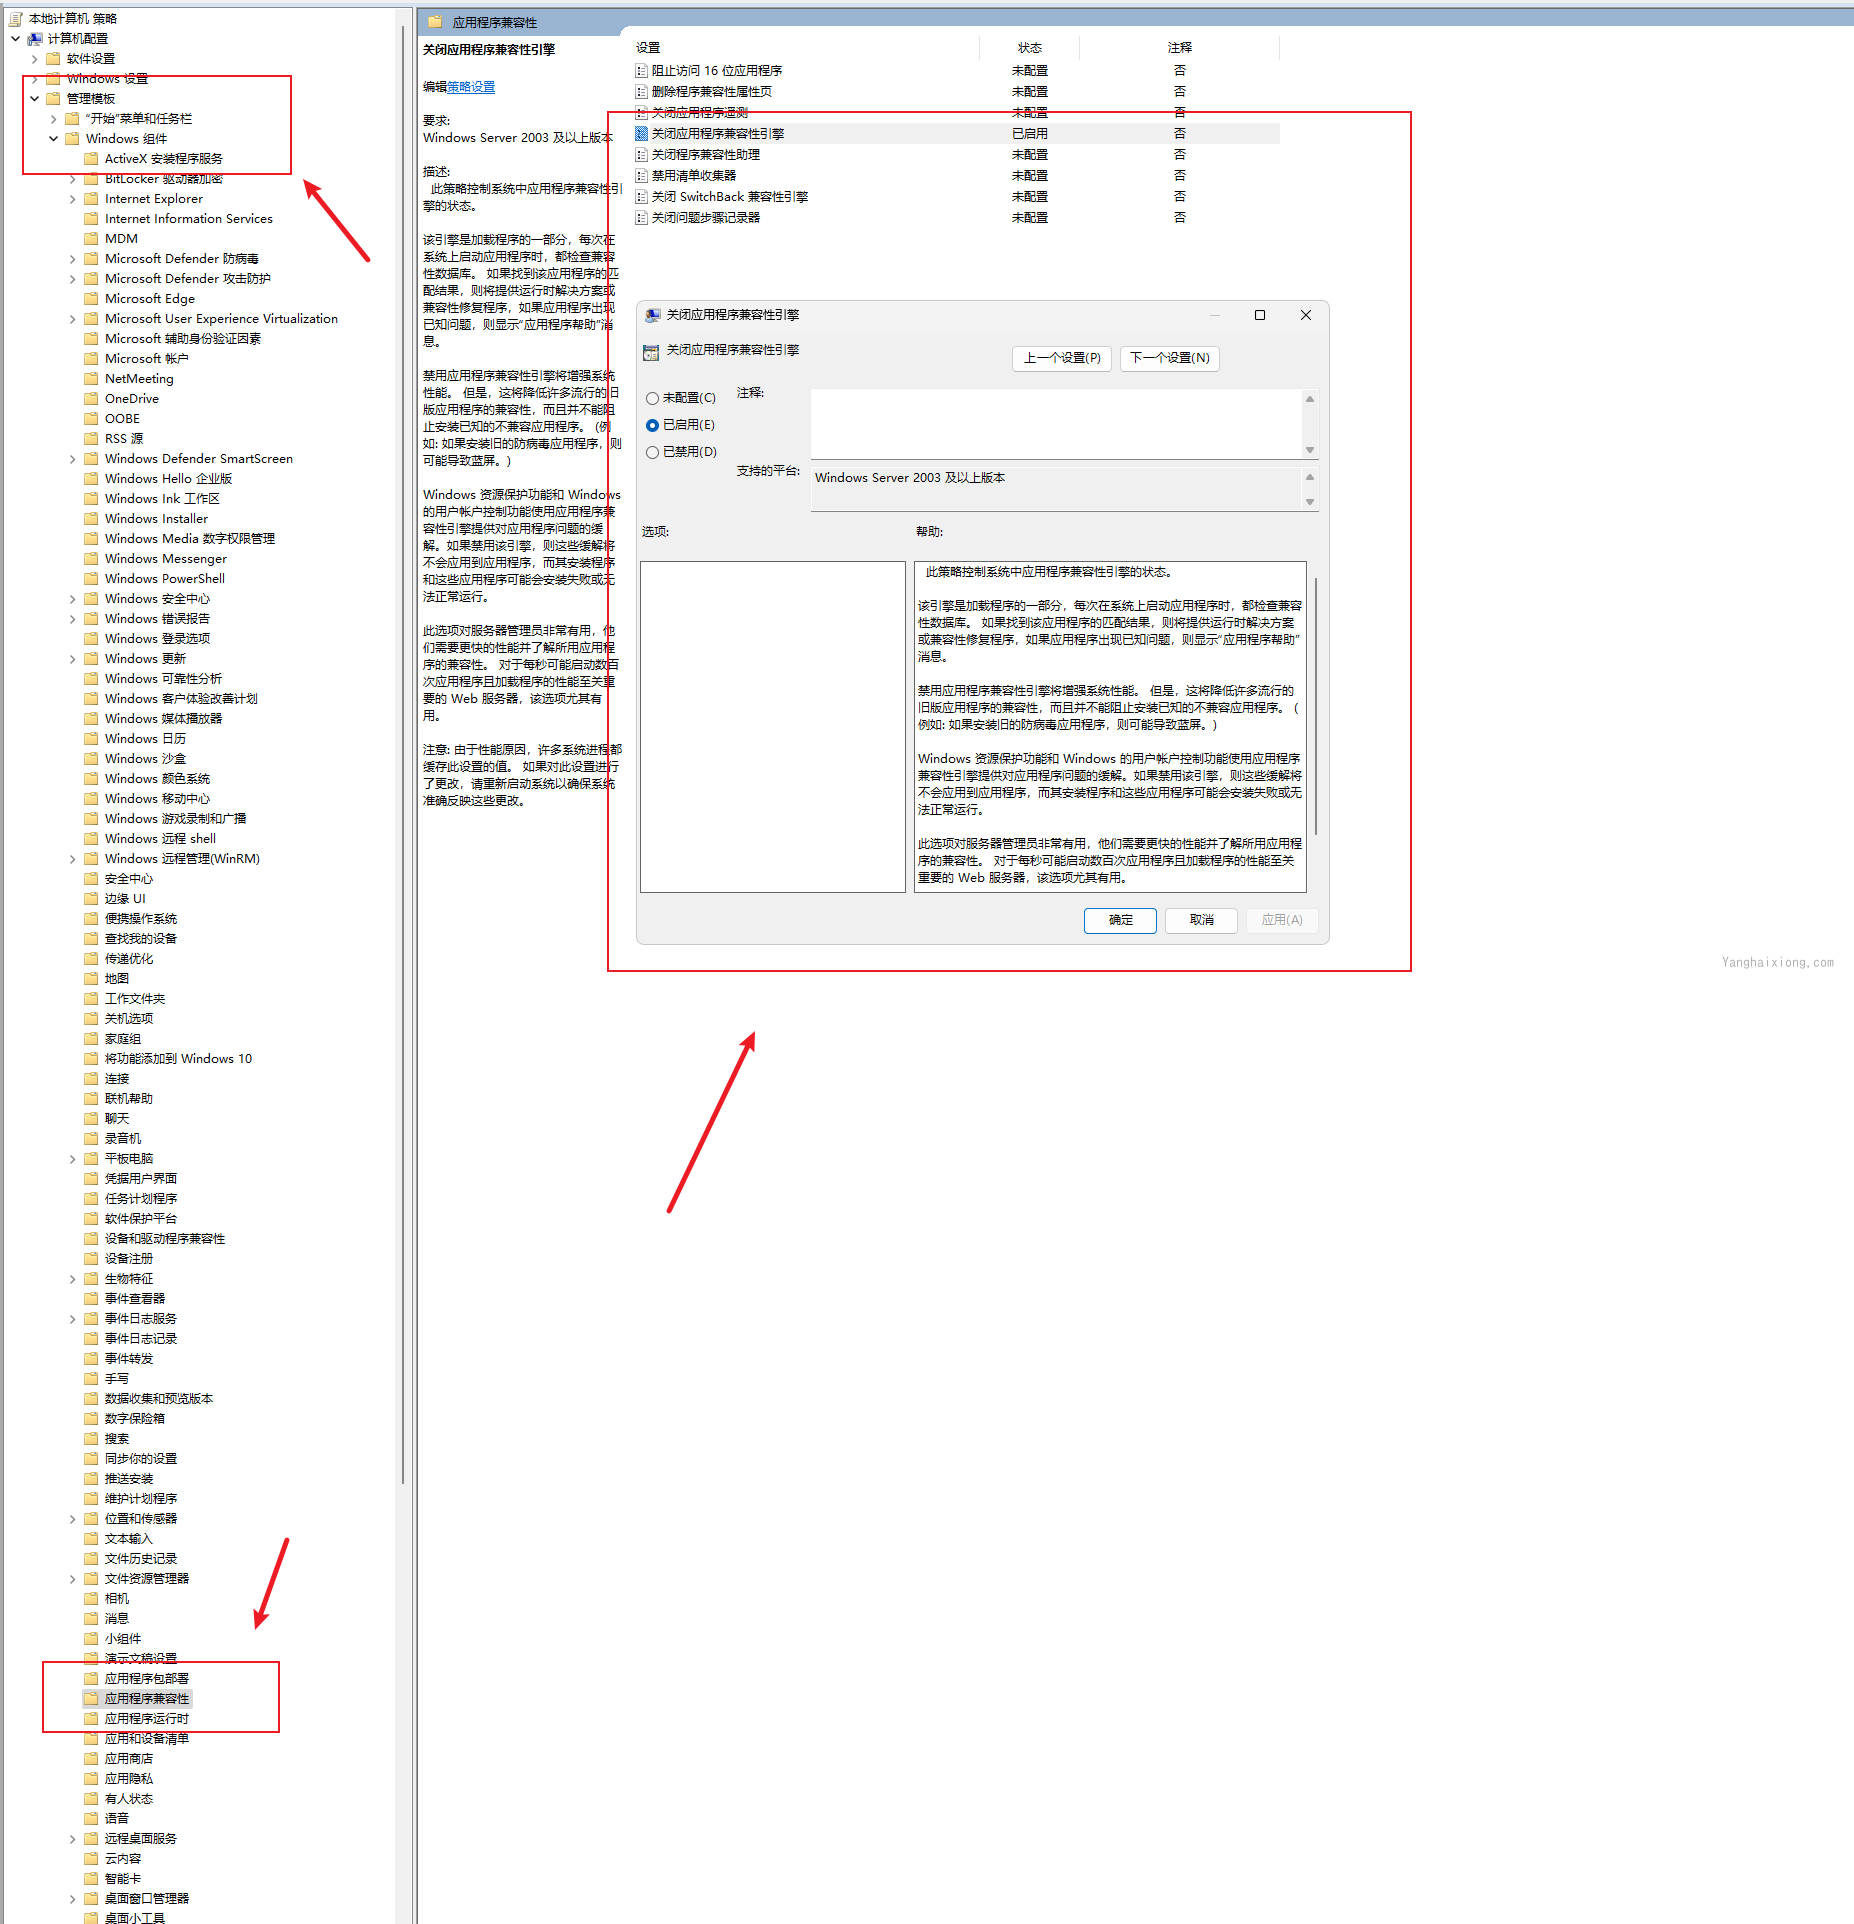This screenshot has height=1924, width=1854.
Task: Click the 应用(A) button
Action: pyautogui.click(x=1282, y=920)
